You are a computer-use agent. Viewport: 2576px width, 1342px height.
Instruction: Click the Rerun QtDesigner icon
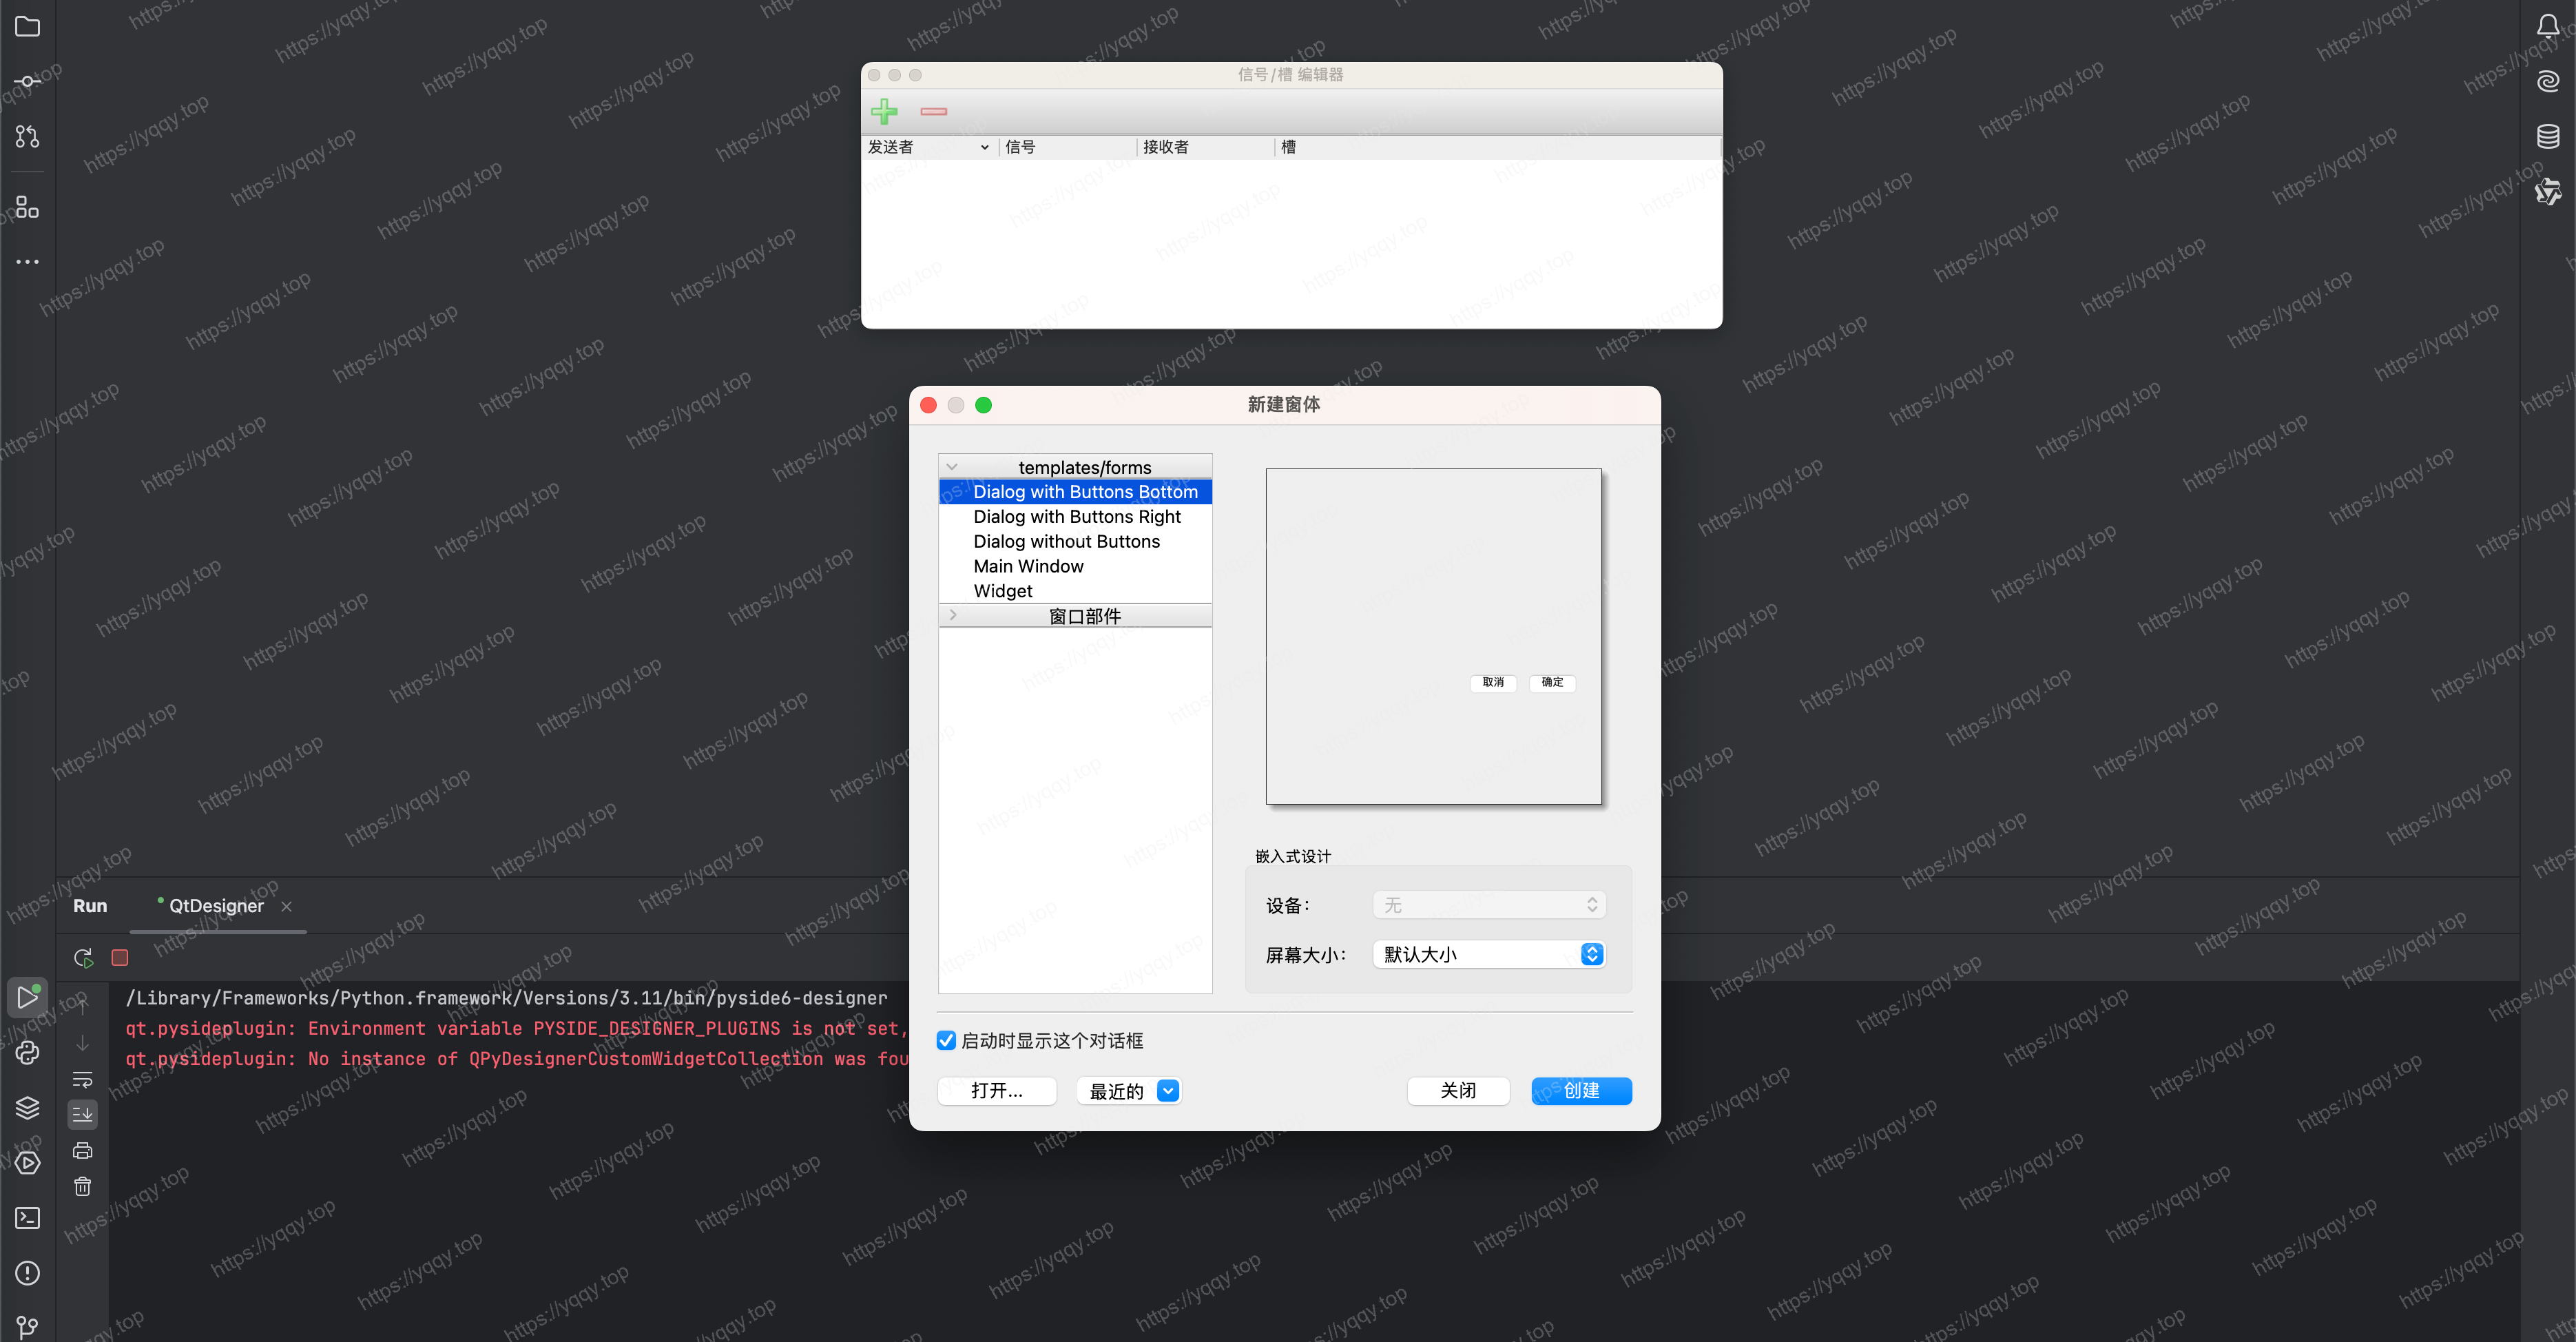pos(83,958)
